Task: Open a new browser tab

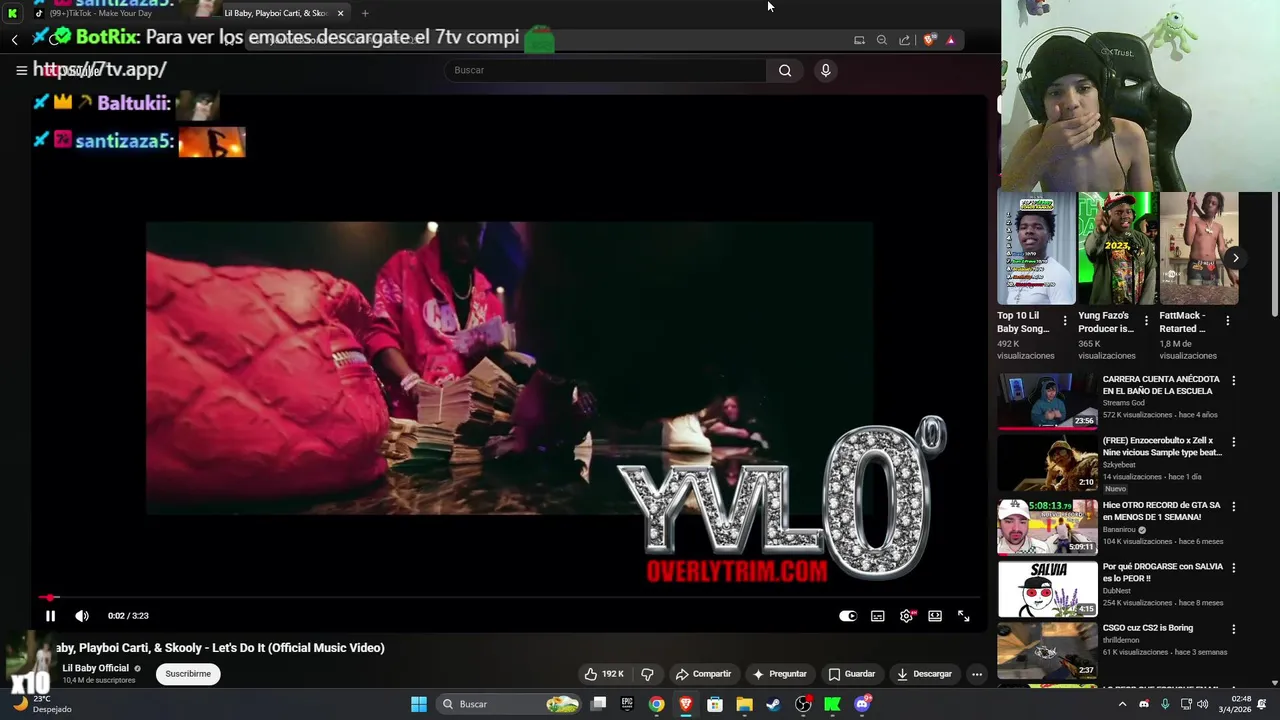Action: [x=365, y=13]
